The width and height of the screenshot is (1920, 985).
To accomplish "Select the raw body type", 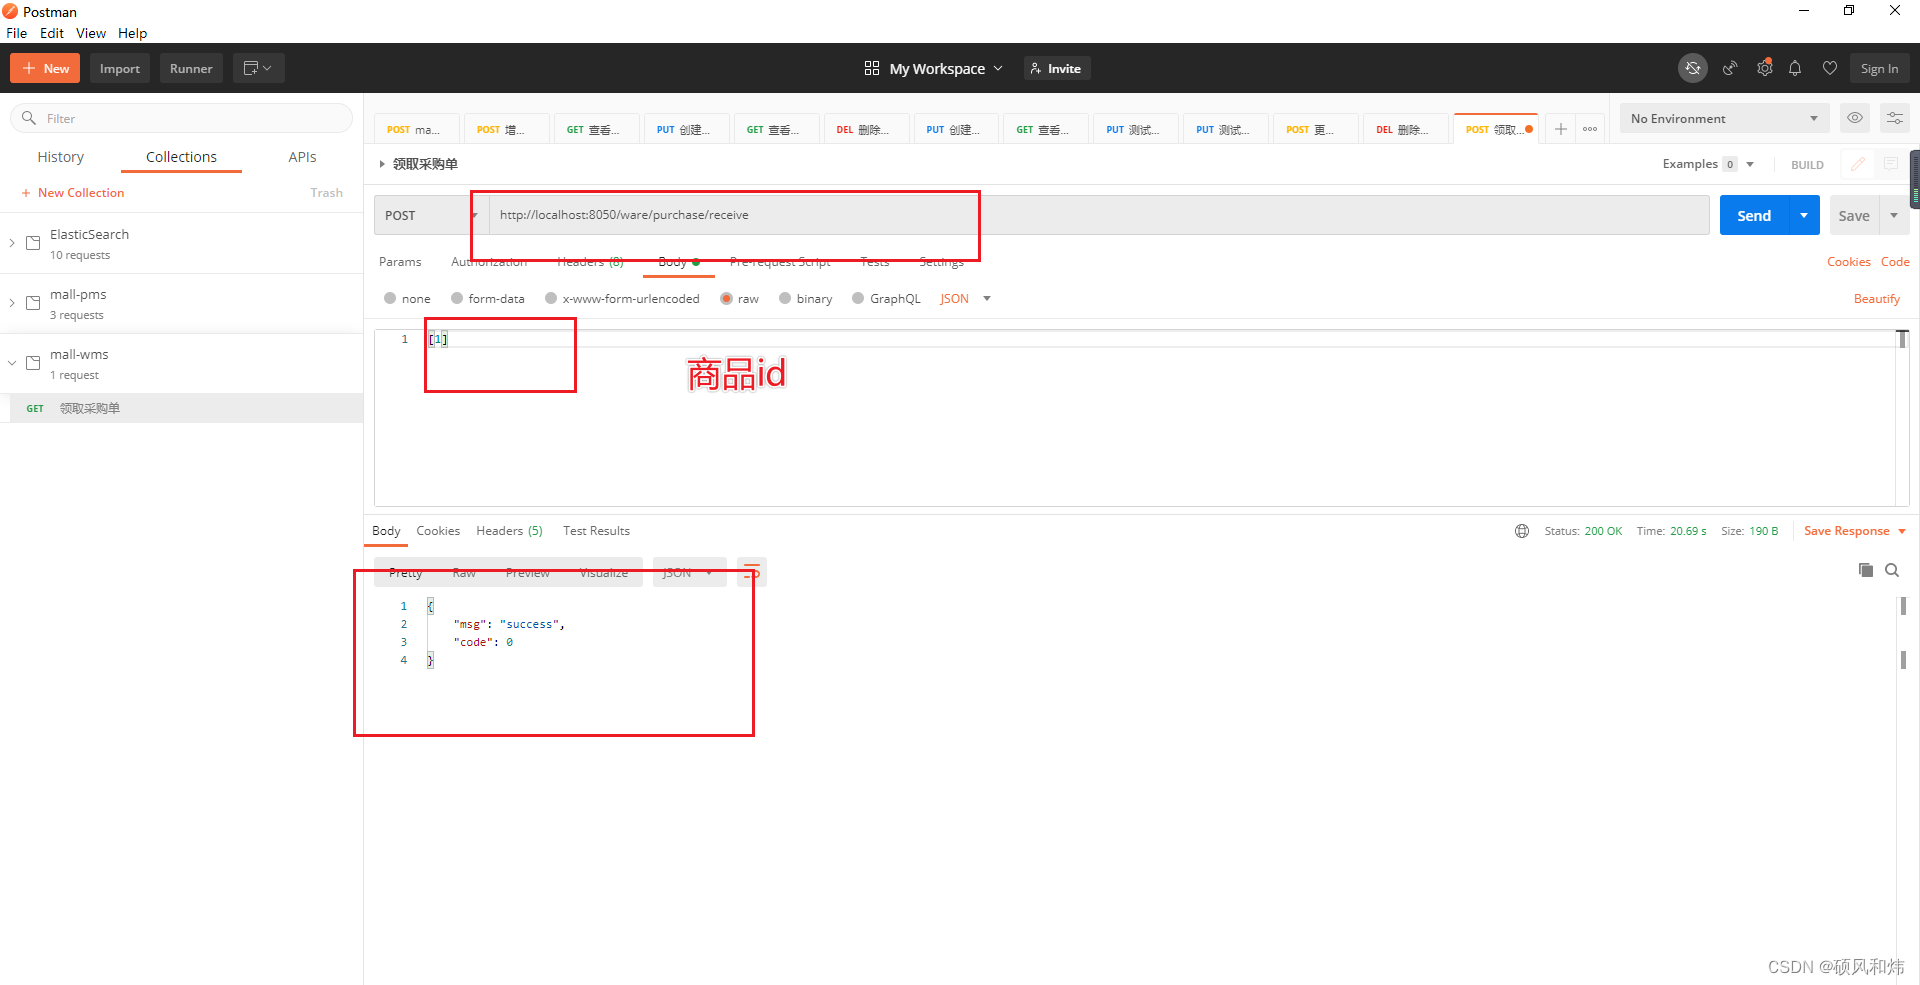I will (x=727, y=298).
